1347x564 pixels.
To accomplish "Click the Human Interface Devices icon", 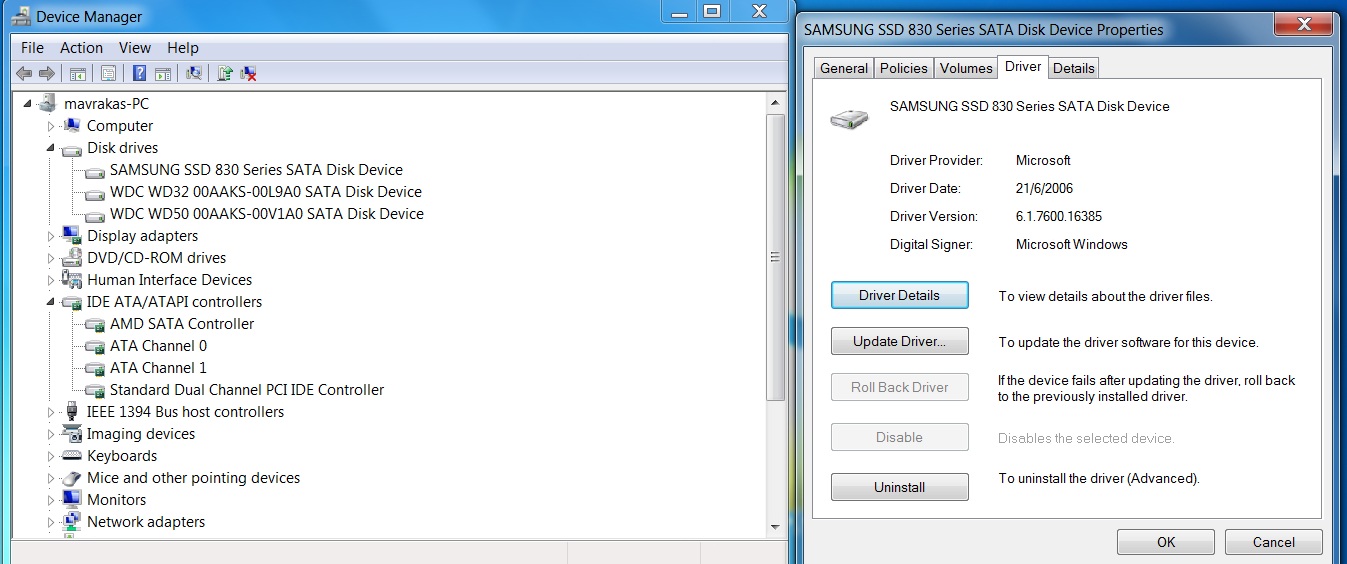I will click(x=71, y=279).
